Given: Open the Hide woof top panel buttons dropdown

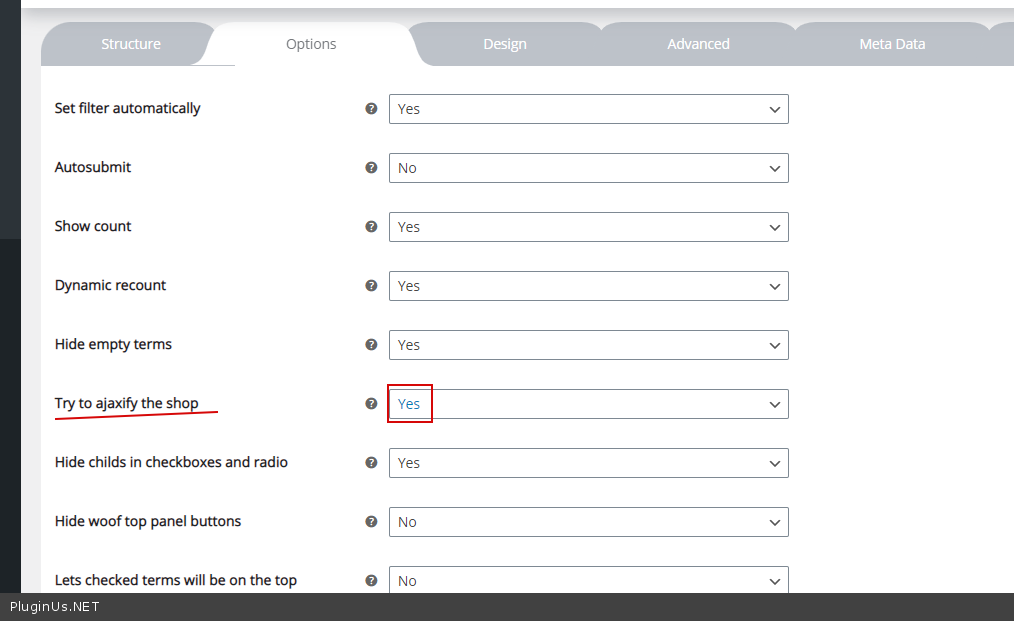Looking at the screenshot, I should (588, 522).
